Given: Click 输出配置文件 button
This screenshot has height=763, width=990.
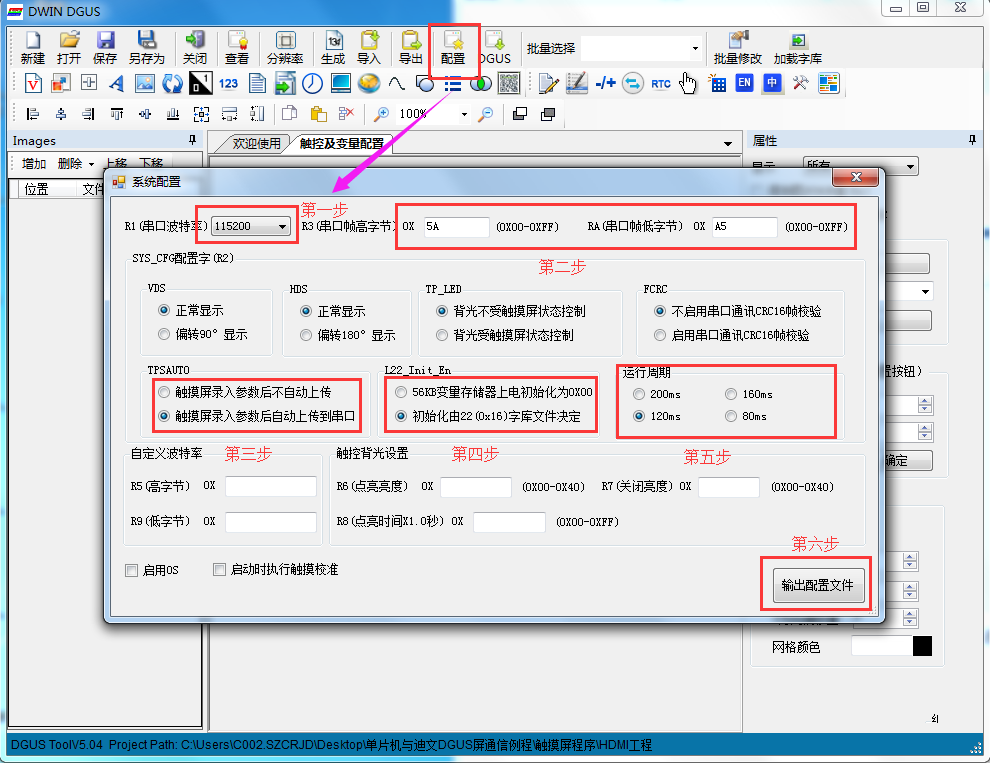Looking at the screenshot, I should click(818, 586).
